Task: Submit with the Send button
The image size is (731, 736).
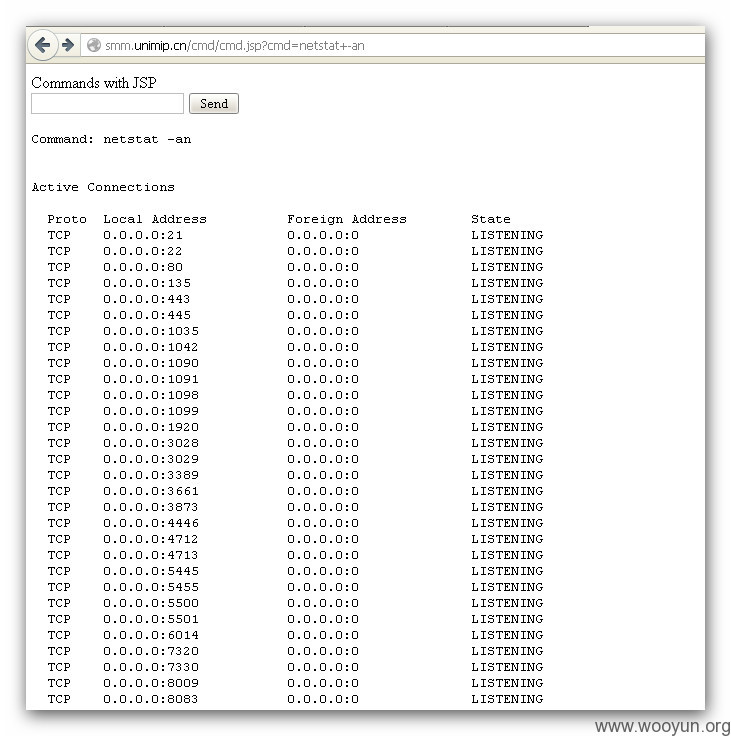Action: tap(214, 103)
